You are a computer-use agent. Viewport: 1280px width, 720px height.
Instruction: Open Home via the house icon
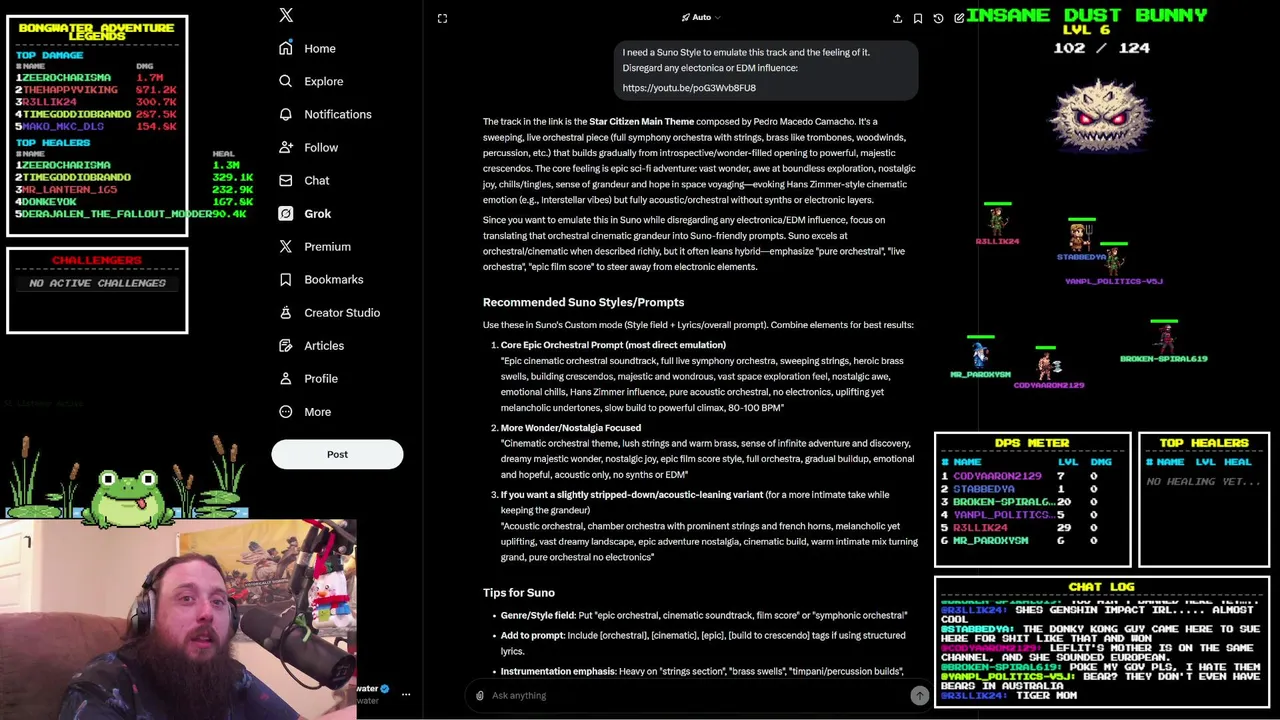tap(286, 48)
